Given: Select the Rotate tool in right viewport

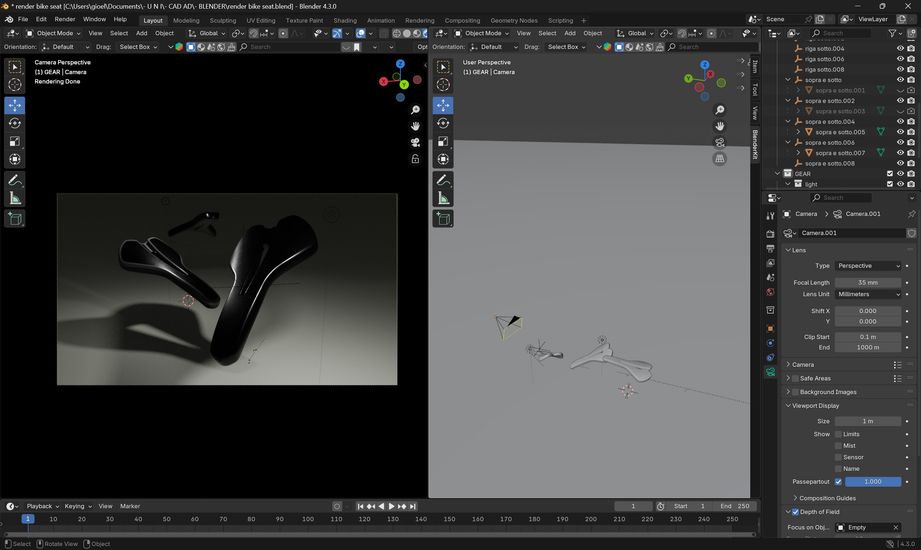Looking at the screenshot, I should [443, 123].
